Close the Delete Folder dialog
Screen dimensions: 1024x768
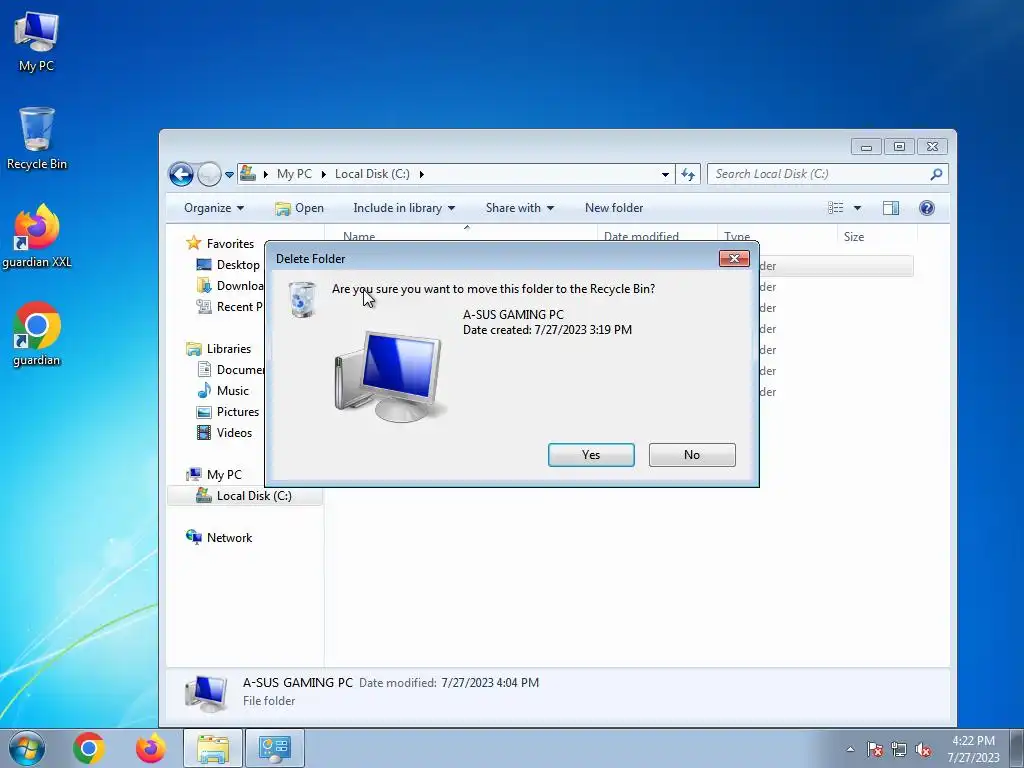734,259
